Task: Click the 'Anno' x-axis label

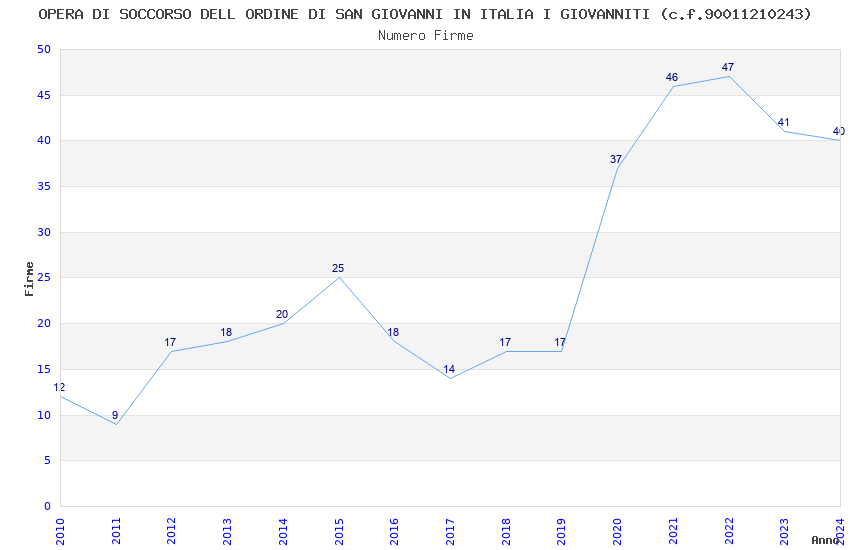Action: coord(825,540)
